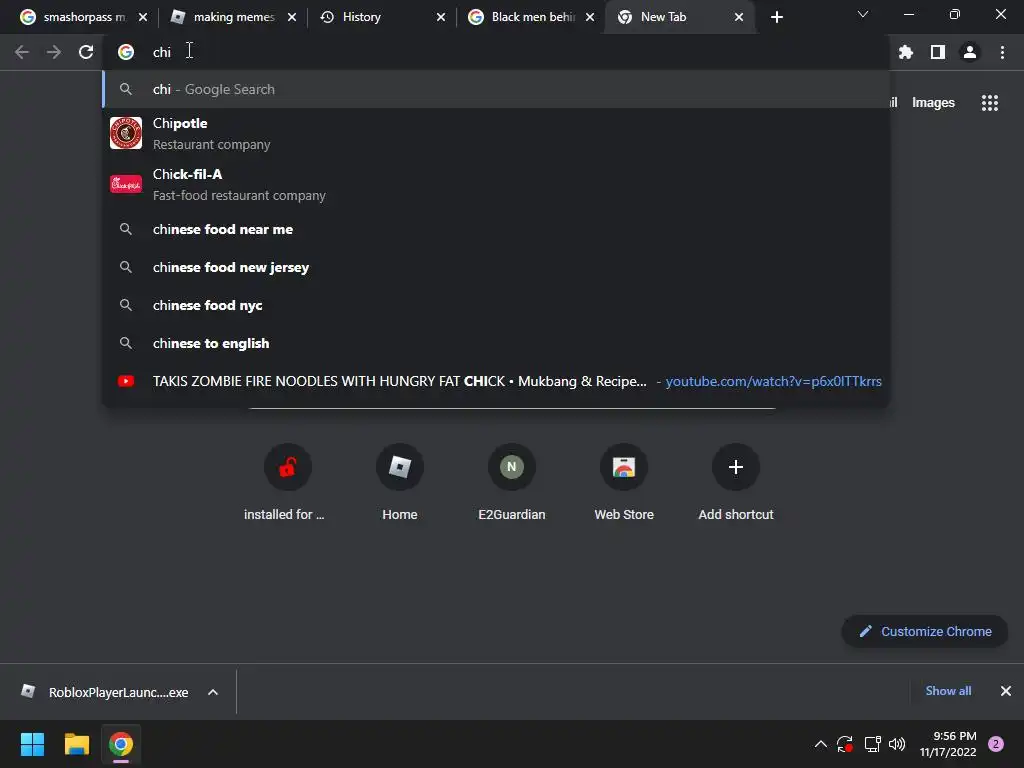The image size is (1024, 768).
Task: Click the Chipotle restaurant company text
Action: [212, 144]
